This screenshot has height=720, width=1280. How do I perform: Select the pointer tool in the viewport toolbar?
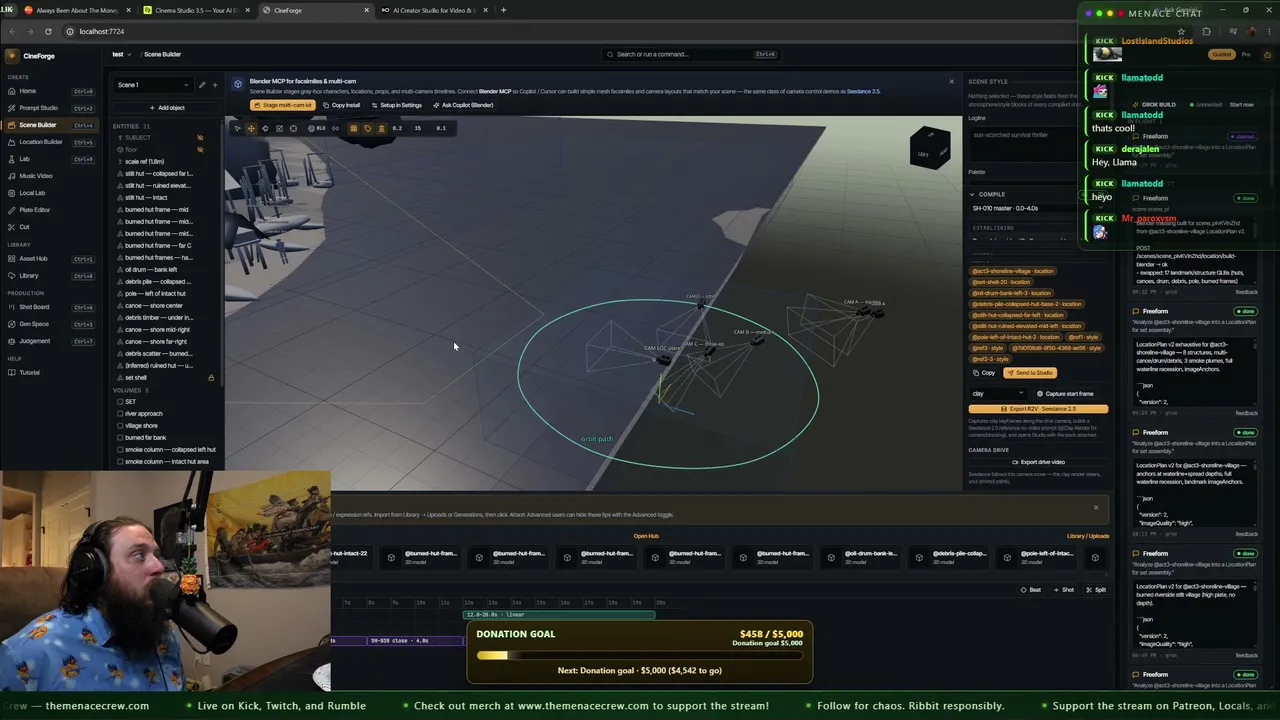coord(237,128)
